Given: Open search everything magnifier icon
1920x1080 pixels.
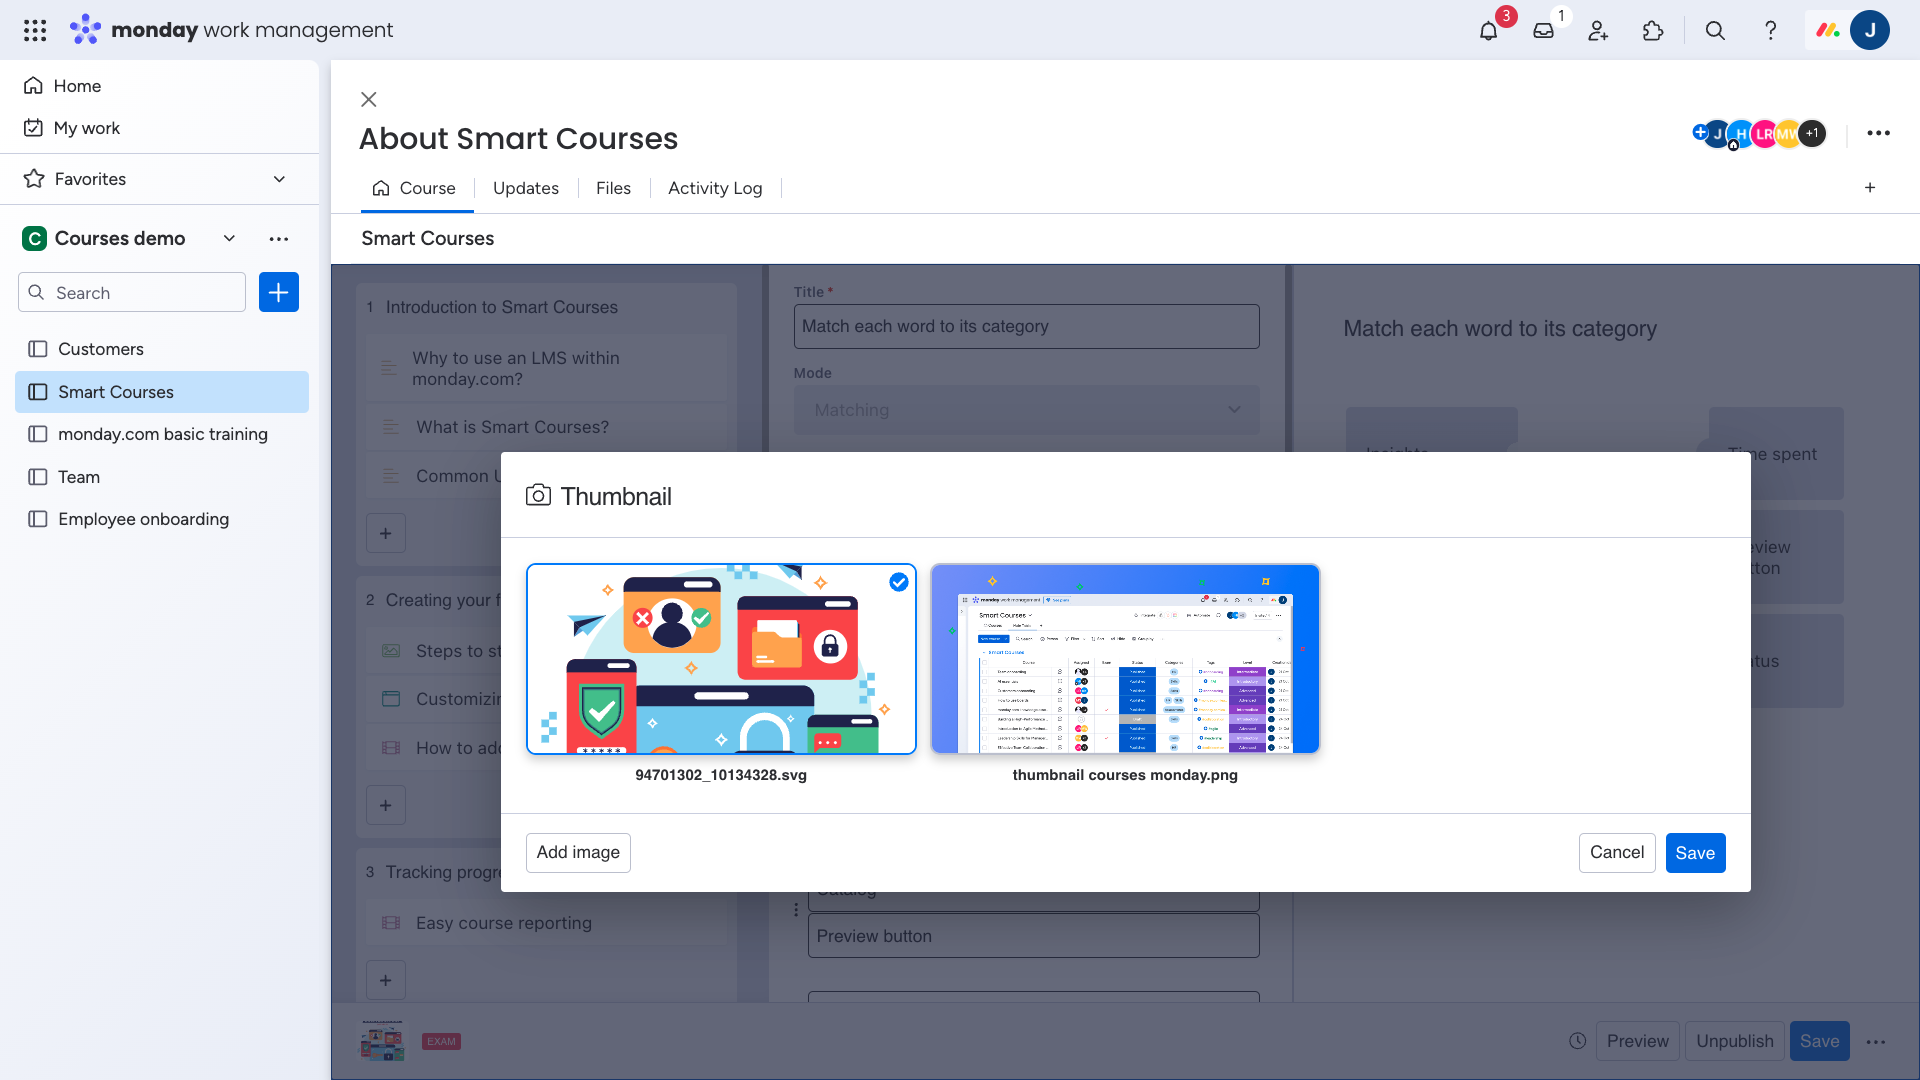Looking at the screenshot, I should coord(1715,31).
